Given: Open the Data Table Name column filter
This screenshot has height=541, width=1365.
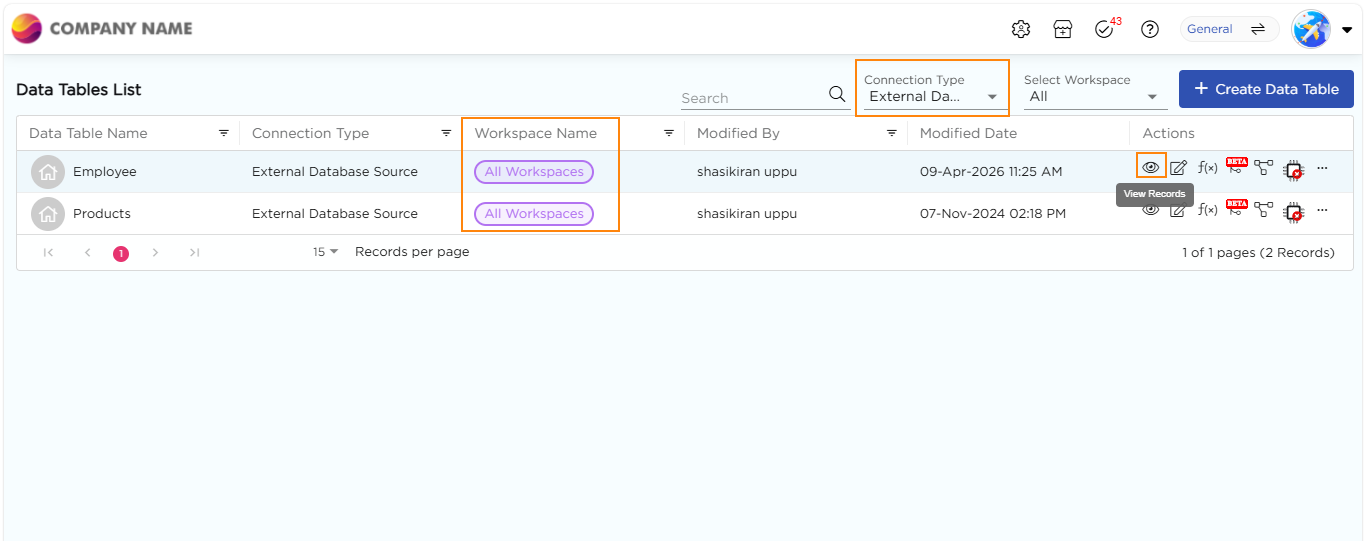Looking at the screenshot, I should [224, 133].
